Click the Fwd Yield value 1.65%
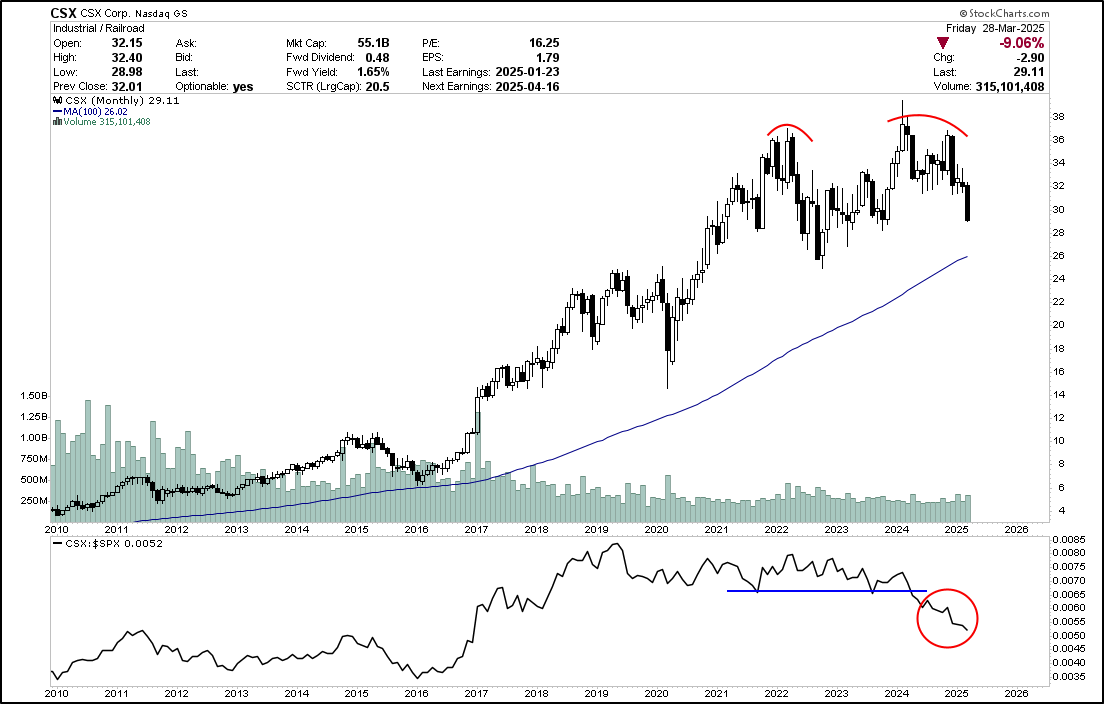The image size is (1104, 704). pyautogui.click(x=372, y=73)
